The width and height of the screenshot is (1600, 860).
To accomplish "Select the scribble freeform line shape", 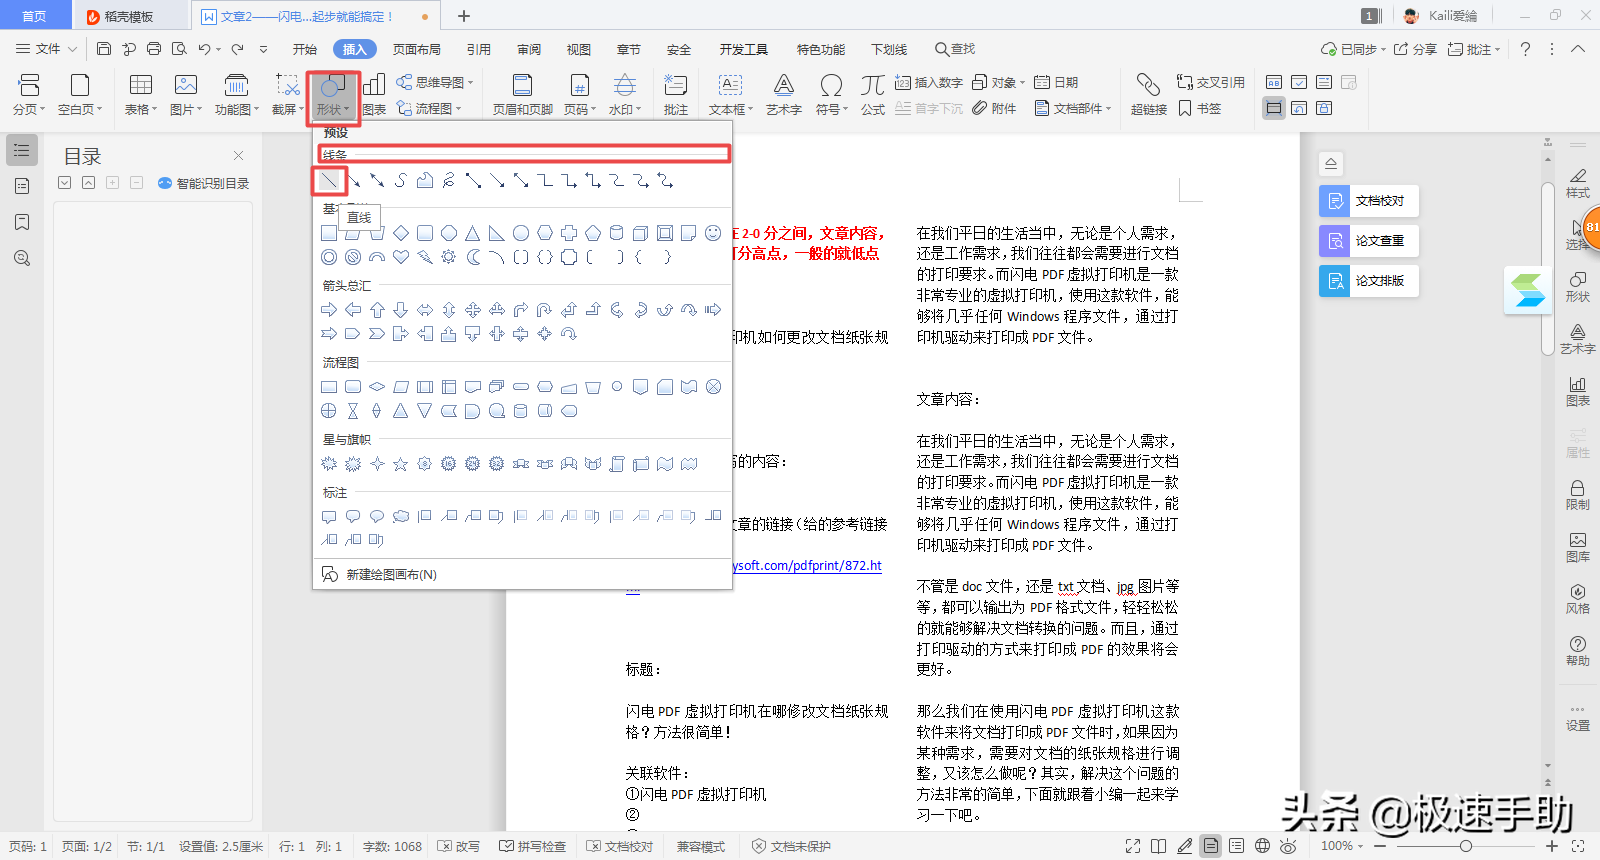I will tap(449, 181).
